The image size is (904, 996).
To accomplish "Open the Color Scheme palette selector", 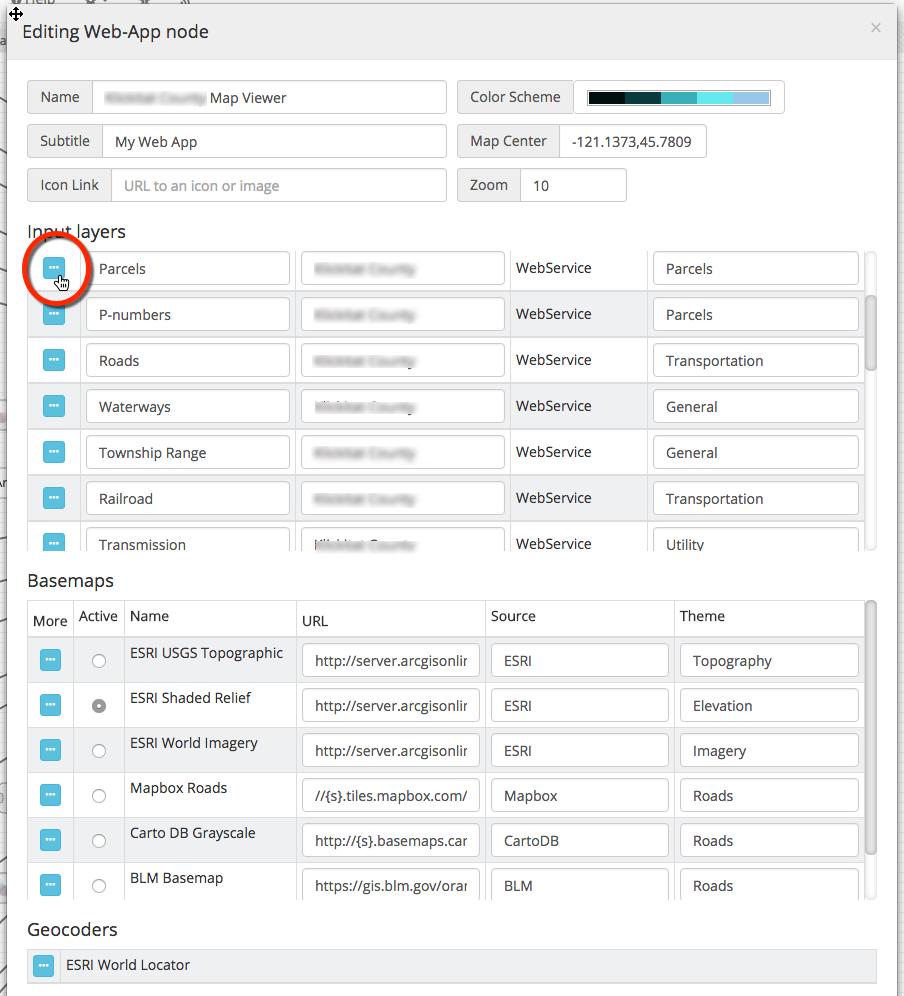I will pos(679,98).
